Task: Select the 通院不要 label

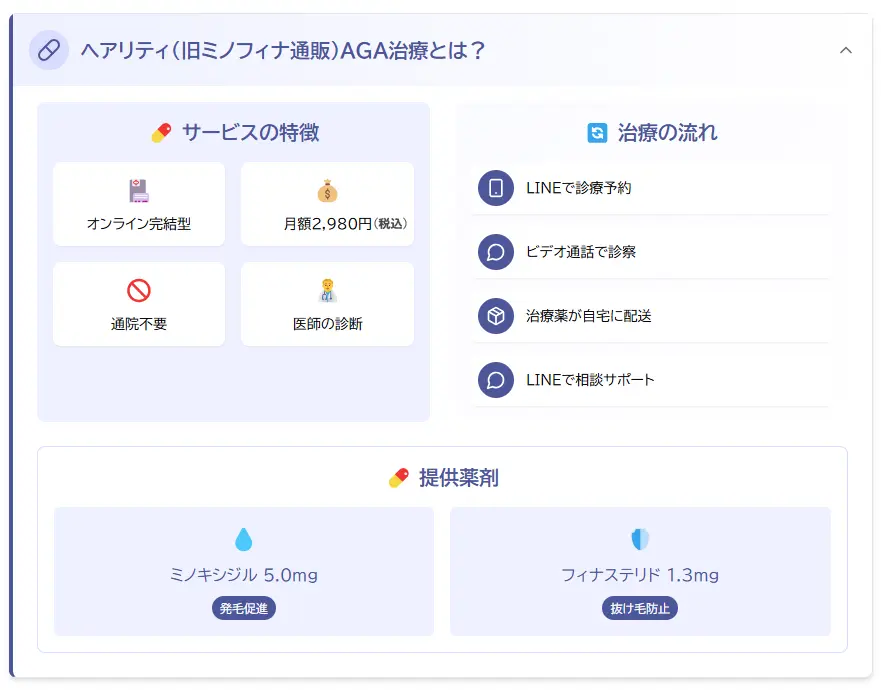Action: (139, 324)
